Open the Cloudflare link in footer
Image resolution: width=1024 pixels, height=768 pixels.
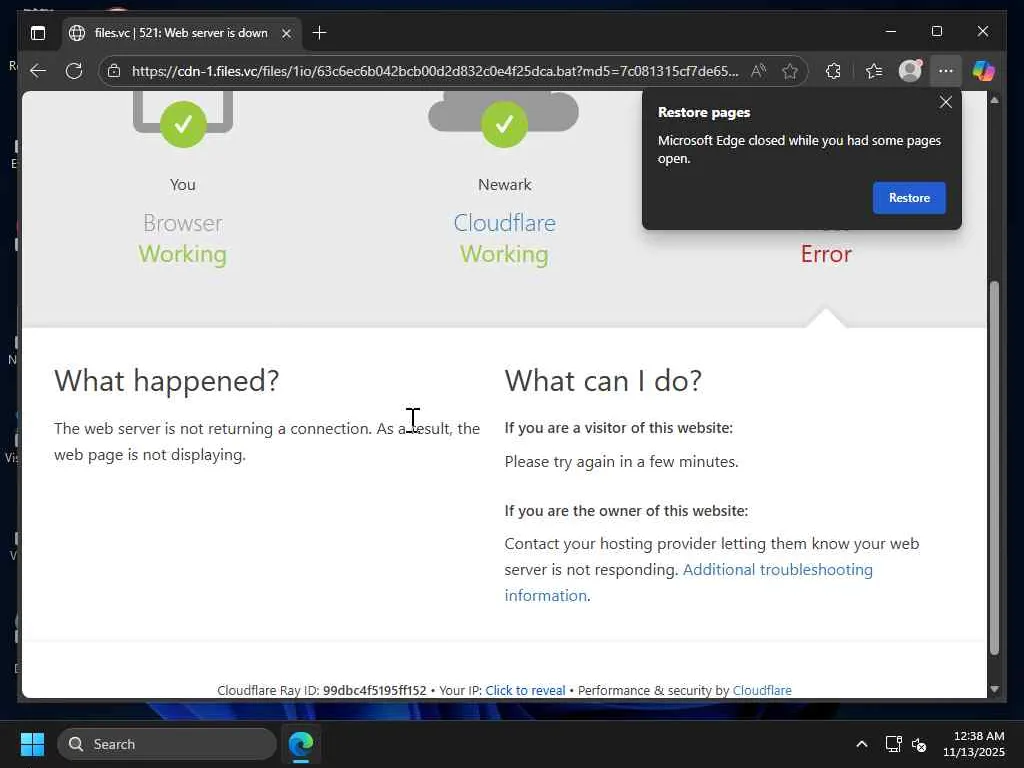point(761,690)
